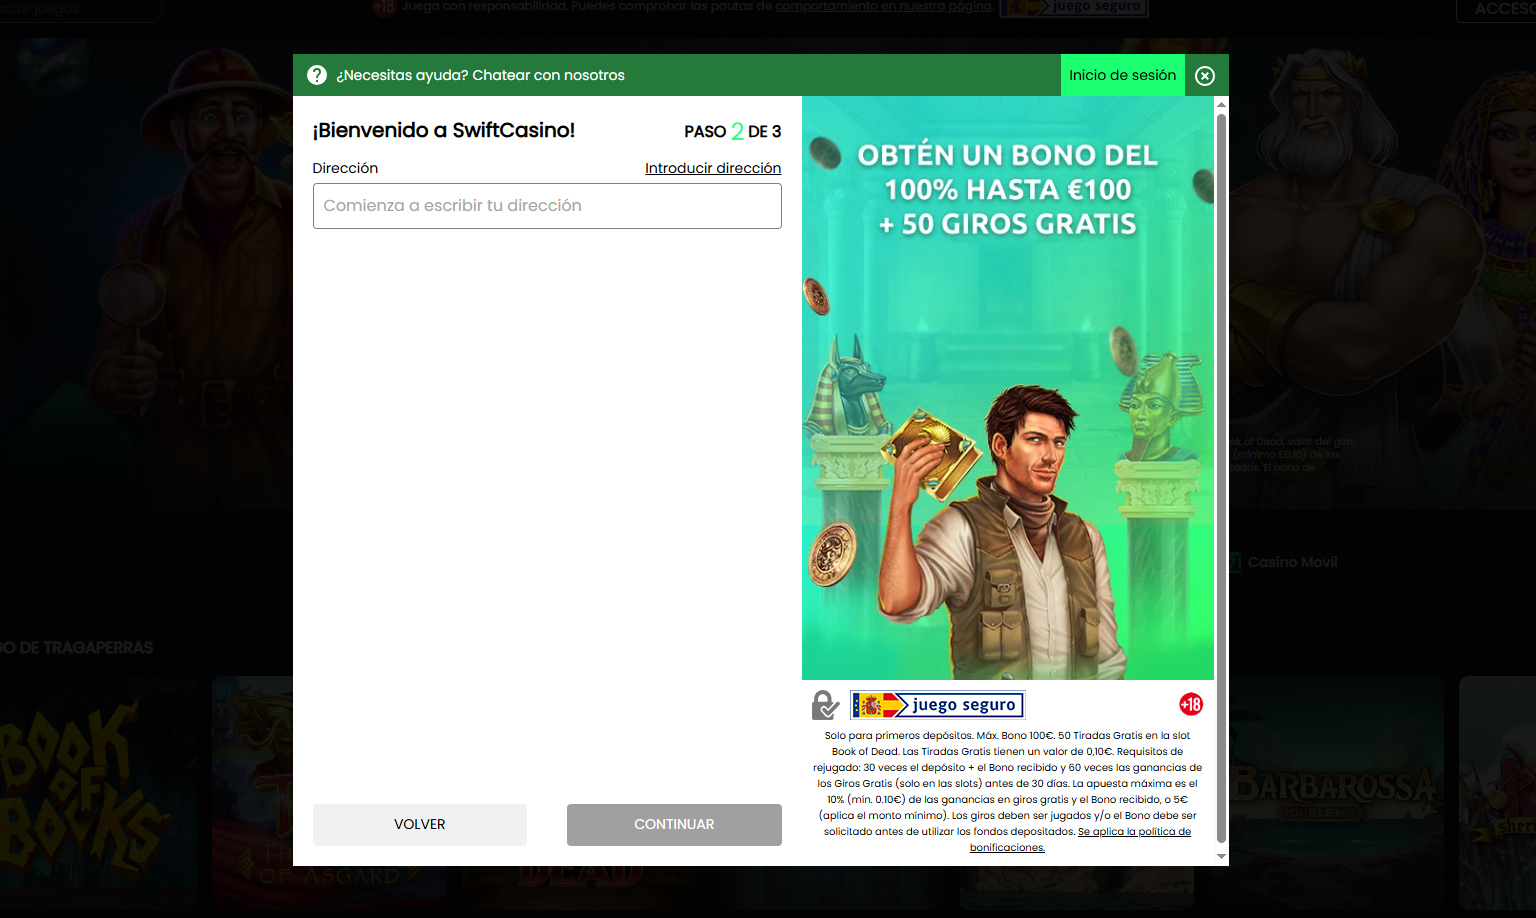The image size is (1536, 918).
Task: Click the 'juego seguro' logo in the top bar
Action: pos(1075,7)
